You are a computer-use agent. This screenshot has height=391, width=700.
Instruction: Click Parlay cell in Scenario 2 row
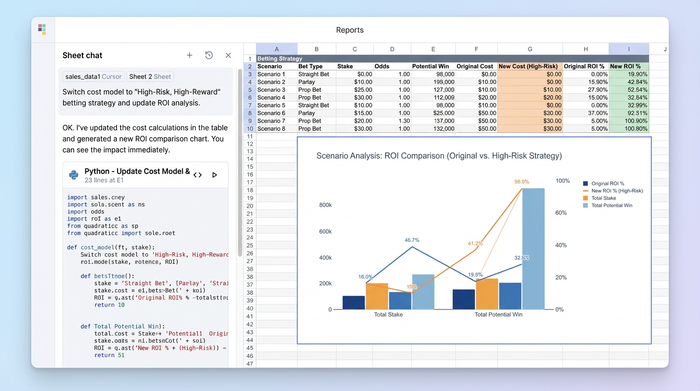(317, 82)
